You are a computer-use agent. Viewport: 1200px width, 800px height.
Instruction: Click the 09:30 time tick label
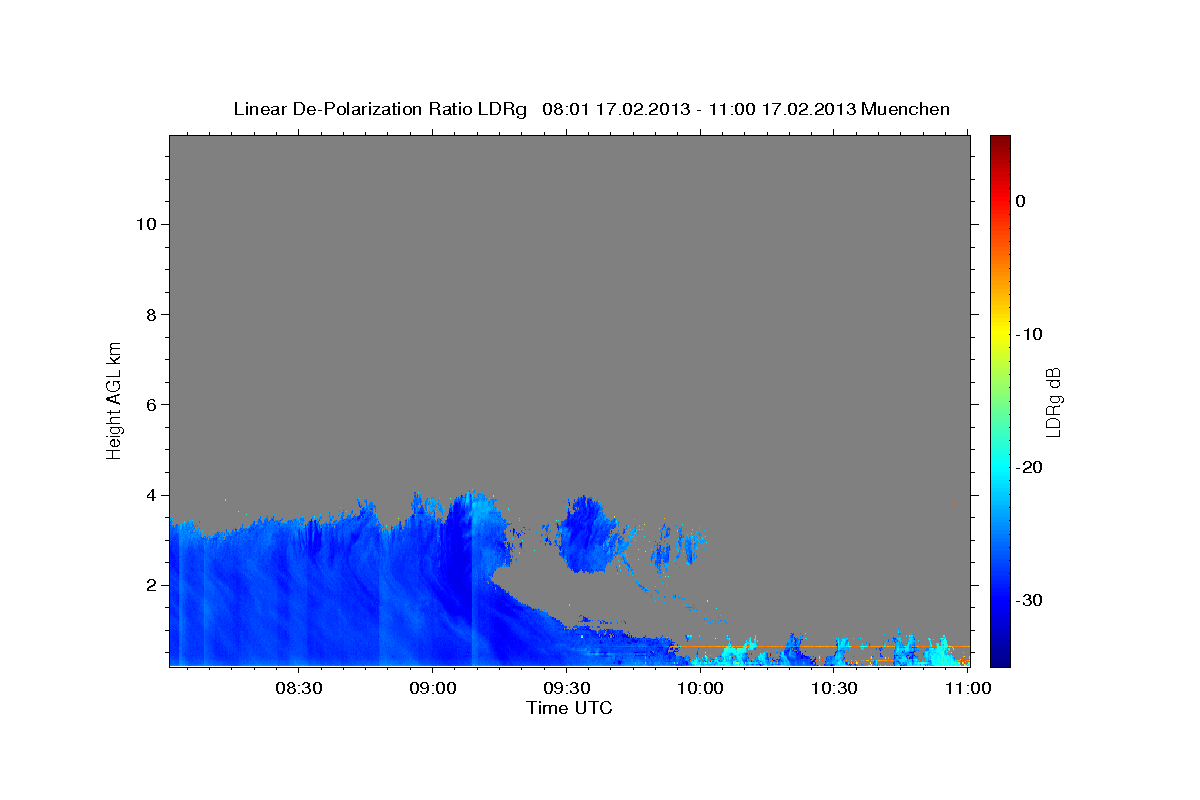pos(567,688)
